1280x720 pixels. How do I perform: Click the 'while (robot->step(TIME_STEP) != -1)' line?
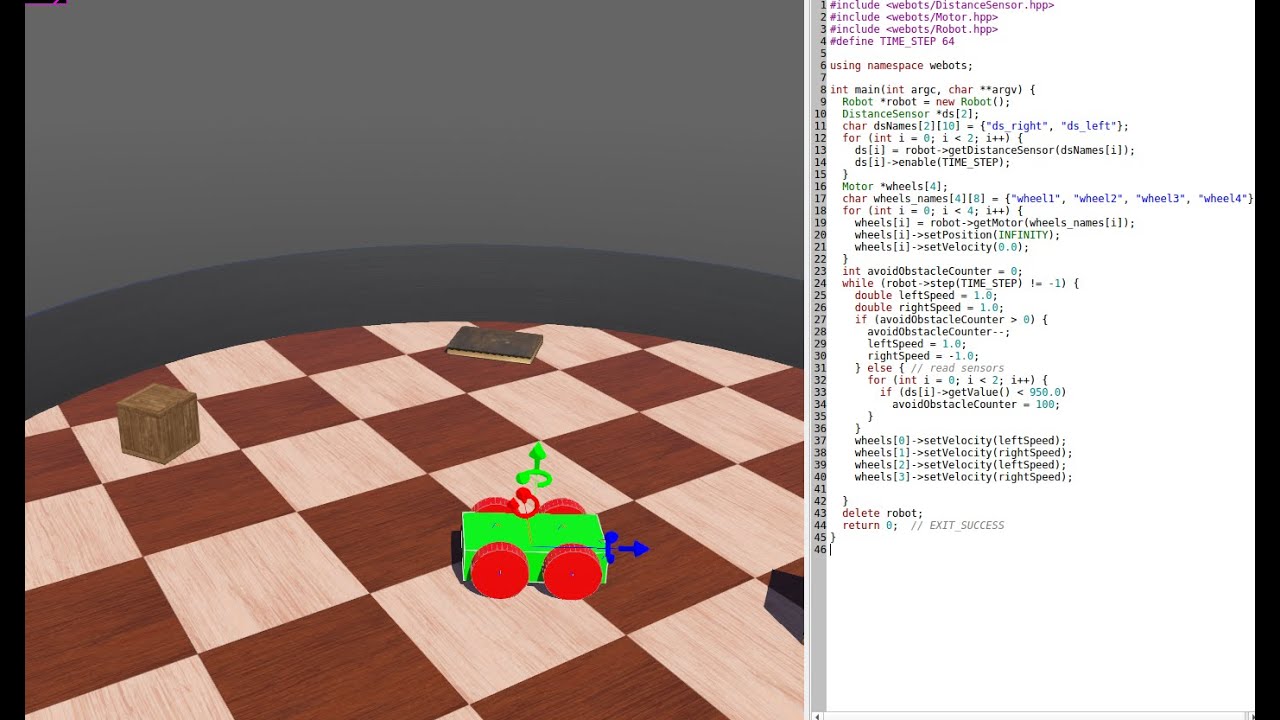[x=961, y=282]
